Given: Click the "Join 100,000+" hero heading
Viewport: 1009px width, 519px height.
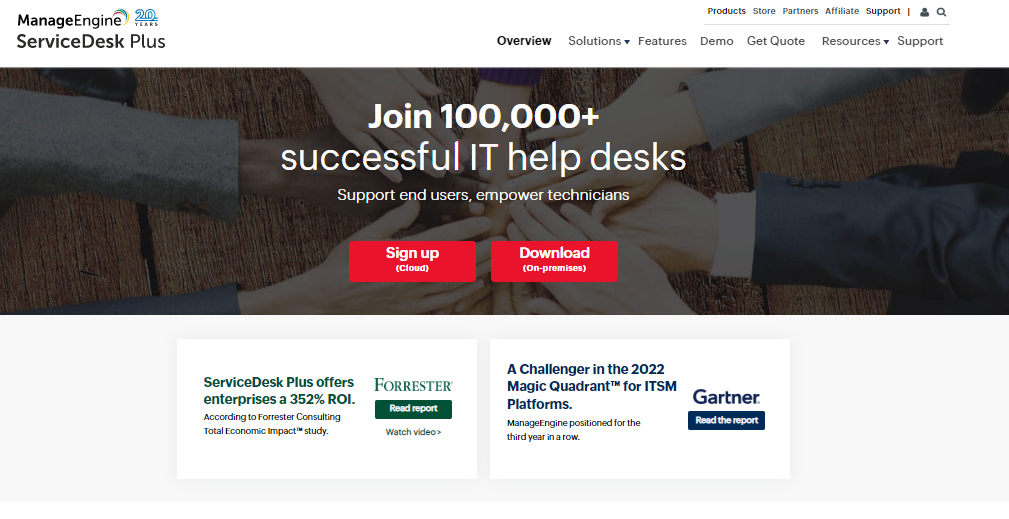Looking at the screenshot, I should pyautogui.click(x=483, y=116).
